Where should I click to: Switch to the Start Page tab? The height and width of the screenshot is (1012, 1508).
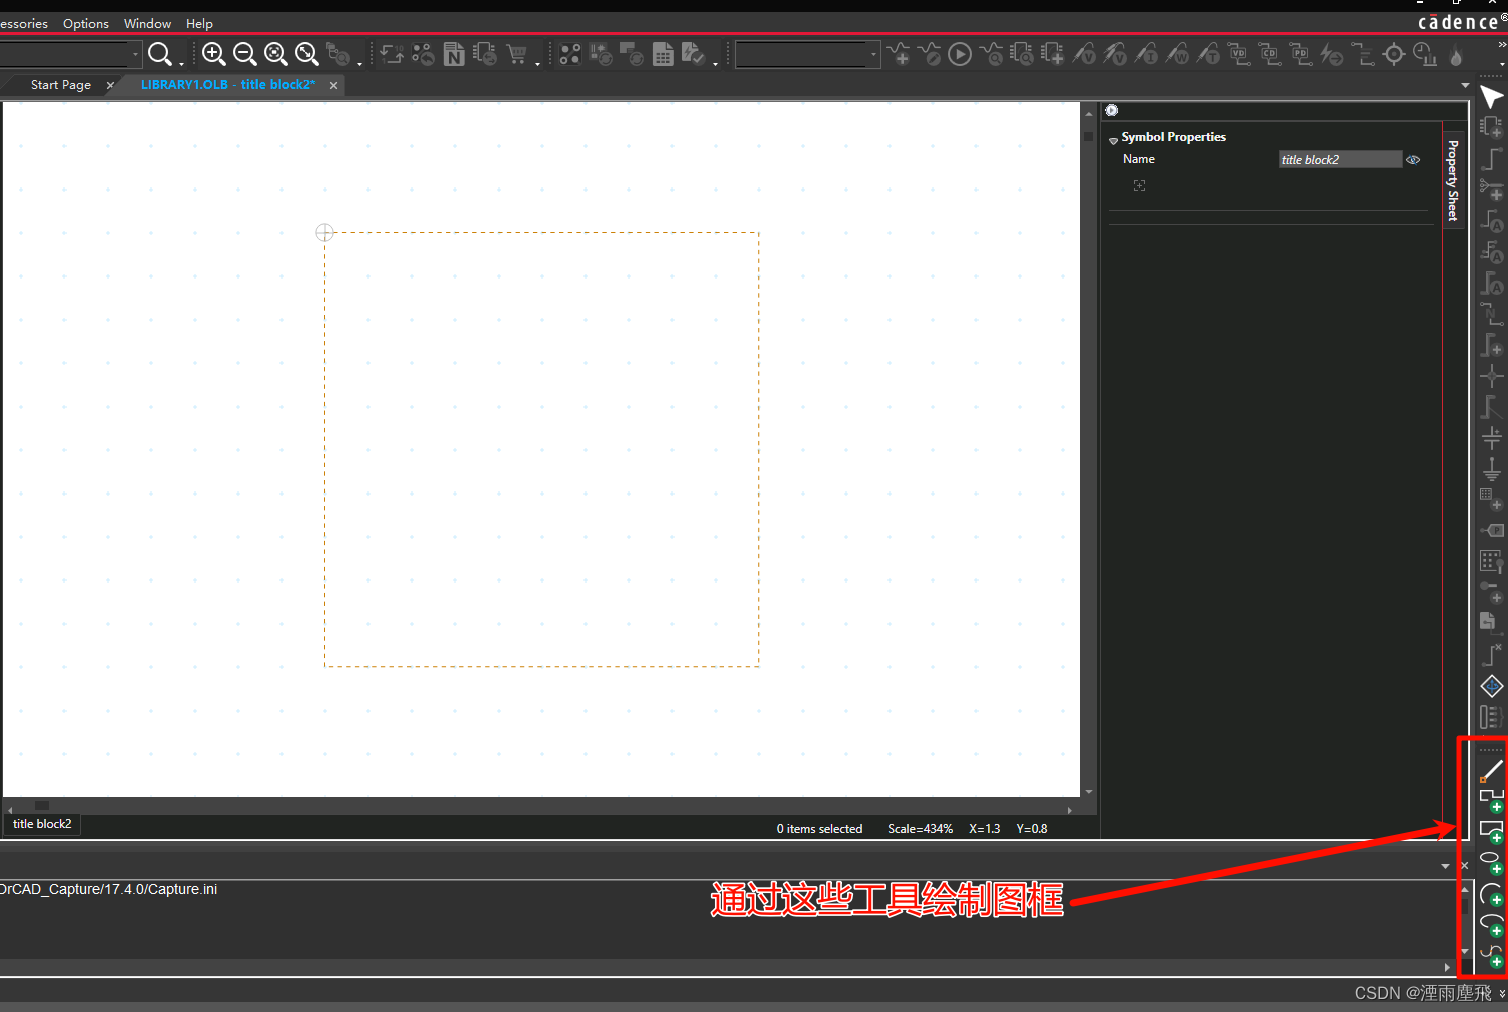pos(61,85)
